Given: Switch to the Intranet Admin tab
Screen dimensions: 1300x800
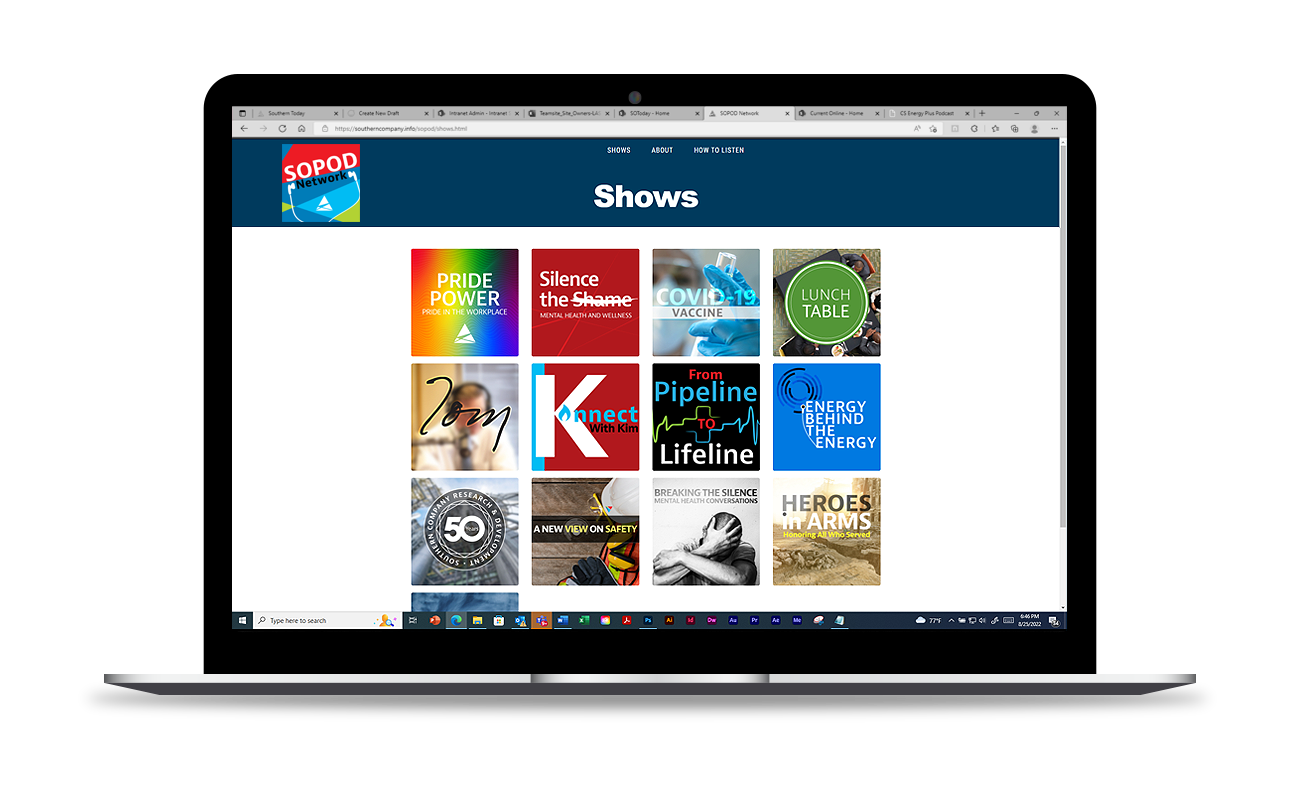Looking at the screenshot, I should 478,114.
